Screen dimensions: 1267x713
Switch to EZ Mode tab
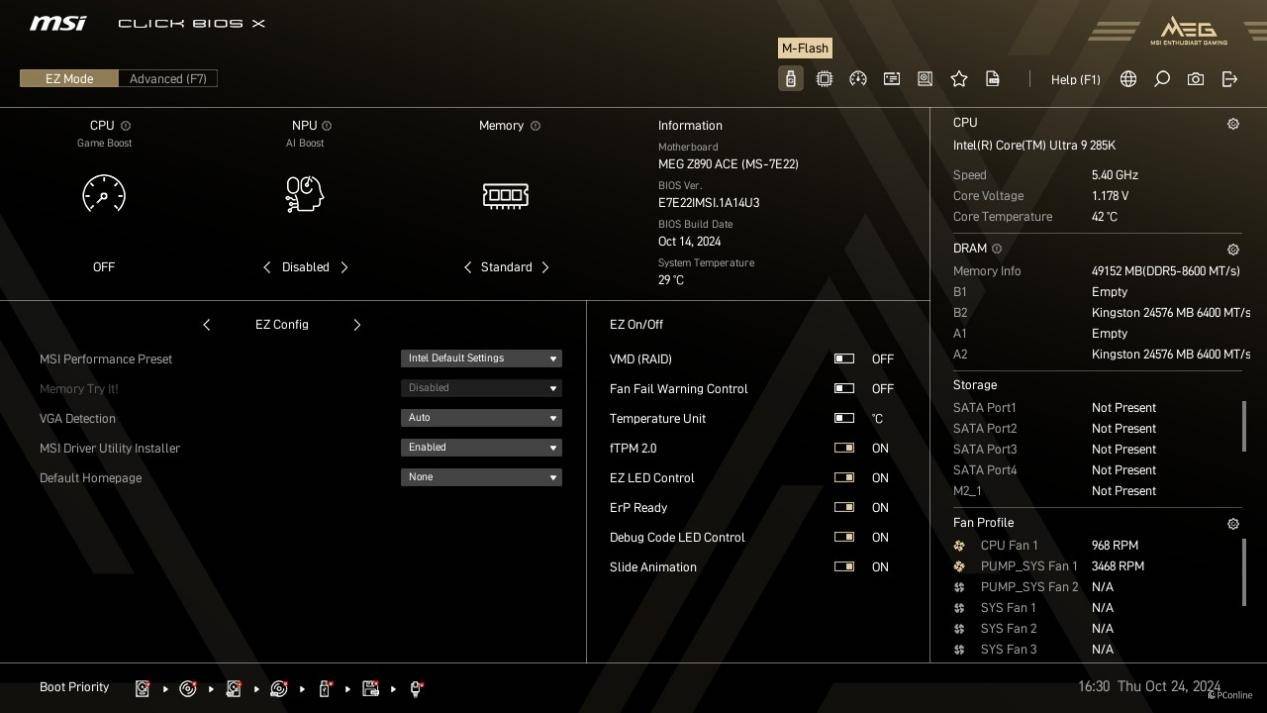tap(69, 79)
